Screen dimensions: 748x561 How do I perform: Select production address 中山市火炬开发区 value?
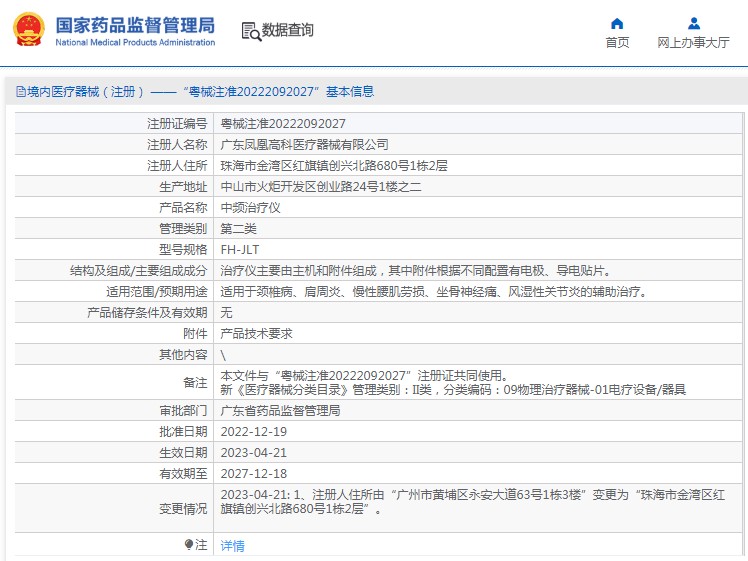[x=321, y=187]
